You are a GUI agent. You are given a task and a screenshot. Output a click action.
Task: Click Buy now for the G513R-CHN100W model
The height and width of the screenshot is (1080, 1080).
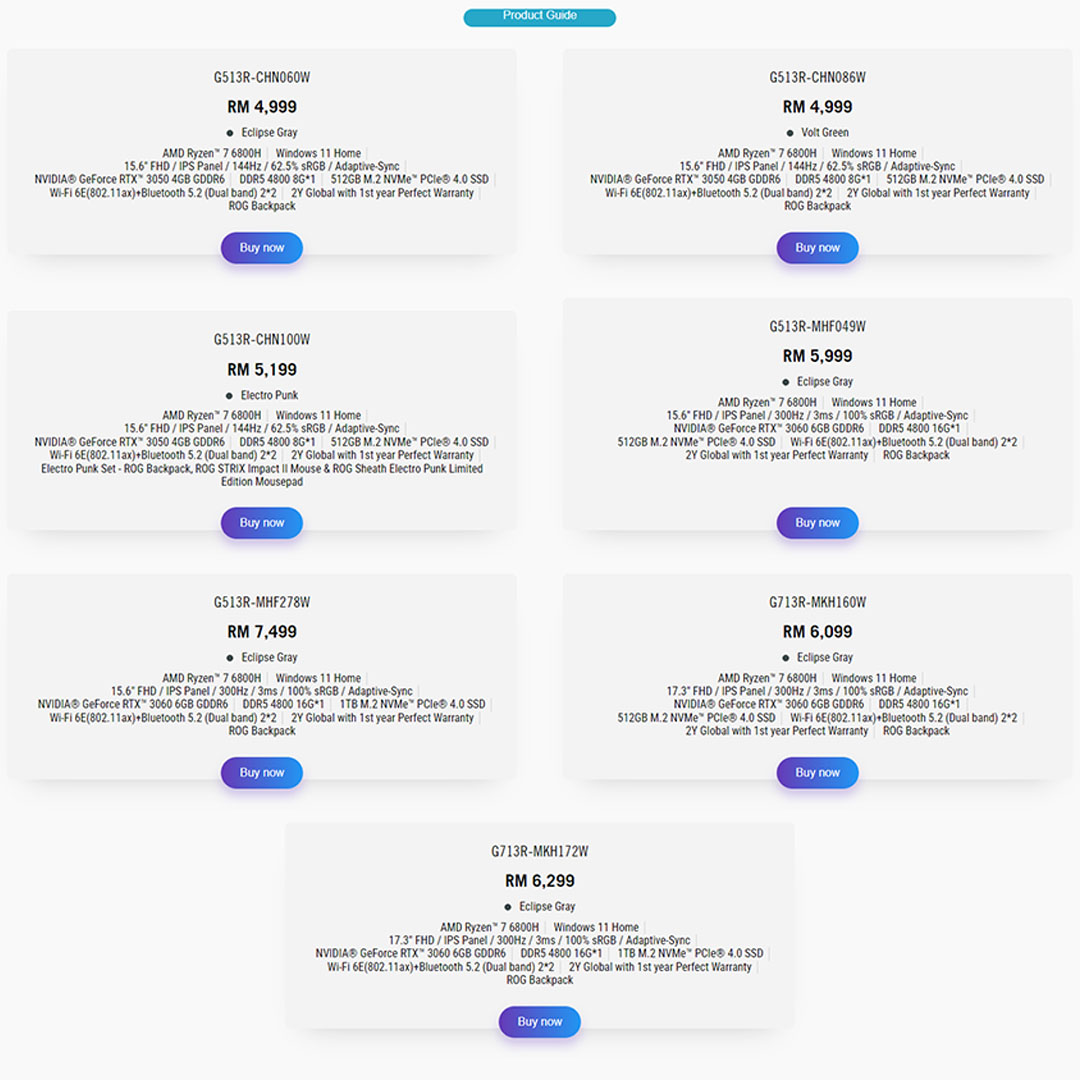tap(261, 522)
